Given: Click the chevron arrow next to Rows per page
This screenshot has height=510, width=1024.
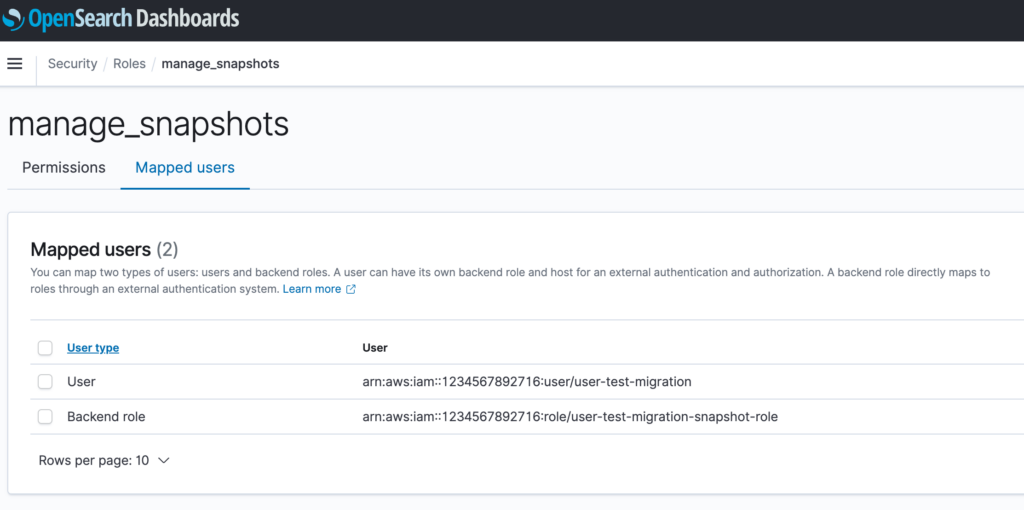Looking at the screenshot, I should click(164, 461).
